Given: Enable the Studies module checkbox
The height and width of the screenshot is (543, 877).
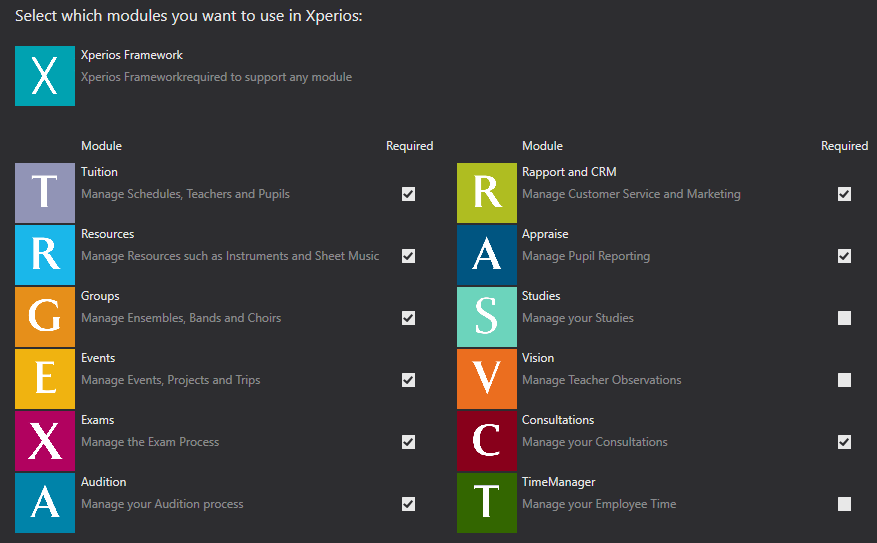Looking at the screenshot, I should (x=844, y=318).
